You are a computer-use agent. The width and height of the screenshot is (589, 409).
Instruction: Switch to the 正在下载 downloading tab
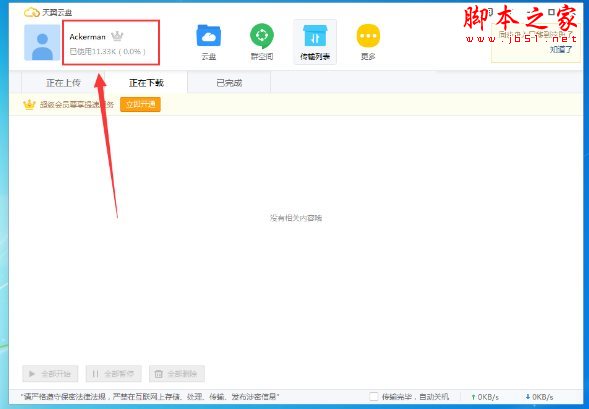146,83
